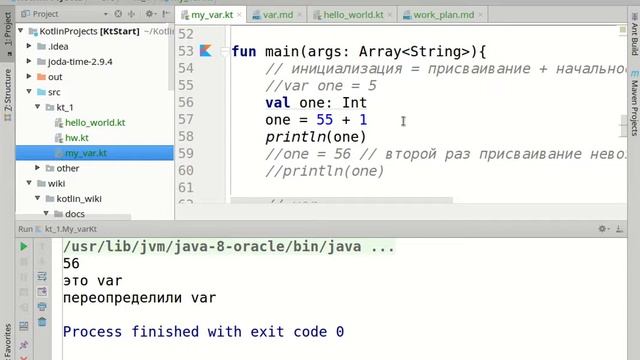The image size is (640, 360).
Task: Click console line 'переопределили var'
Action: [x=140, y=298]
